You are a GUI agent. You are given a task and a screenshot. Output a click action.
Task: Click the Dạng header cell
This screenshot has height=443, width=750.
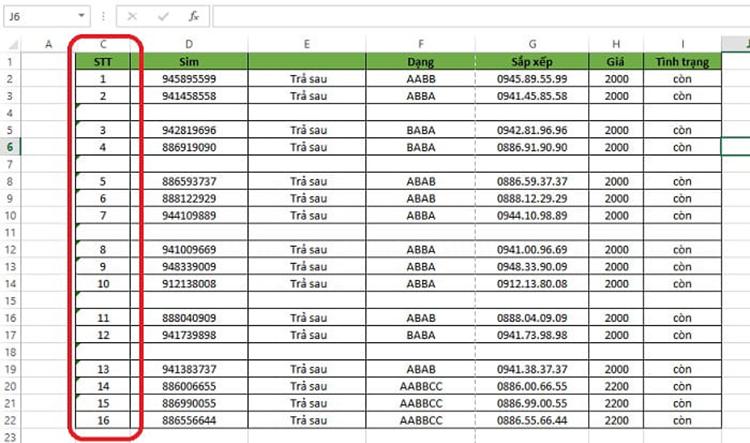coord(421,62)
